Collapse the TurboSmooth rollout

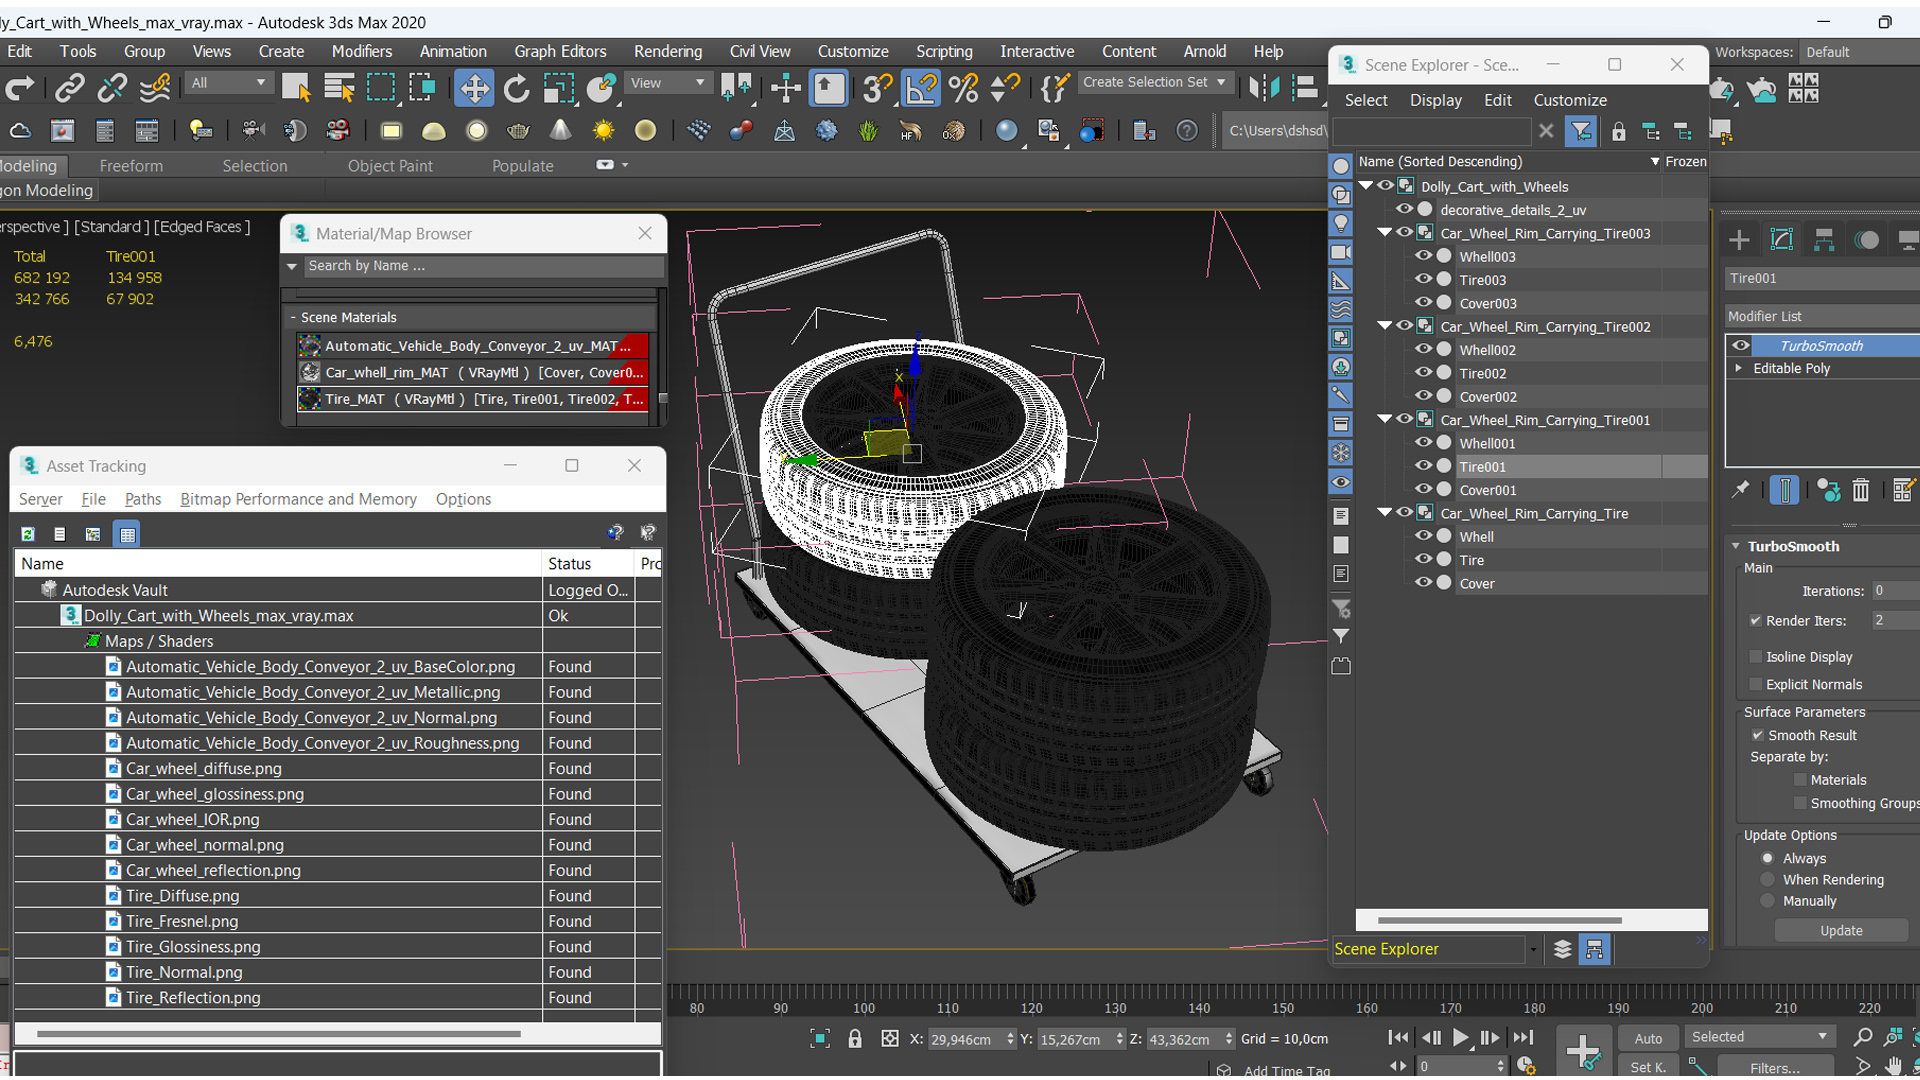1737,546
